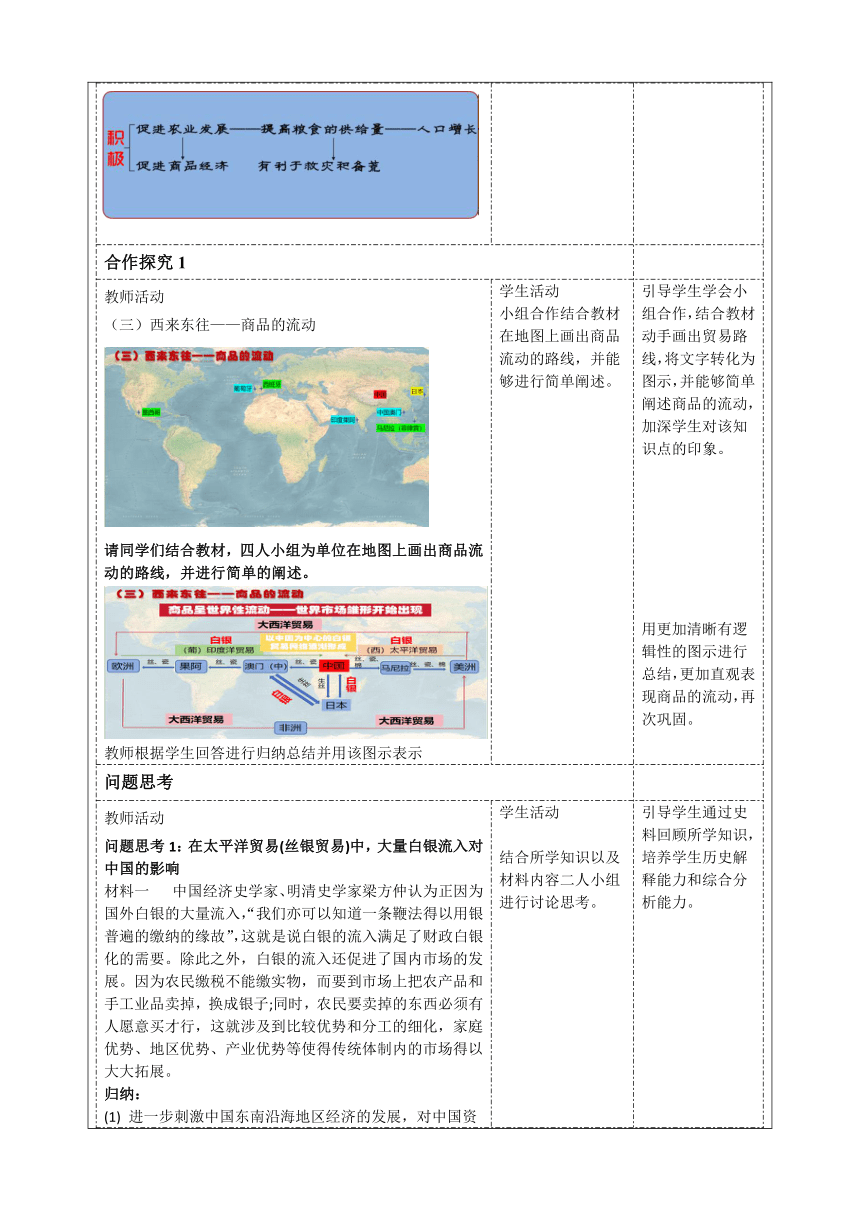This screenshot has height=1216, width=860.
Task: Click the '中国澳门' label on the world map
Action: point(389,412)
